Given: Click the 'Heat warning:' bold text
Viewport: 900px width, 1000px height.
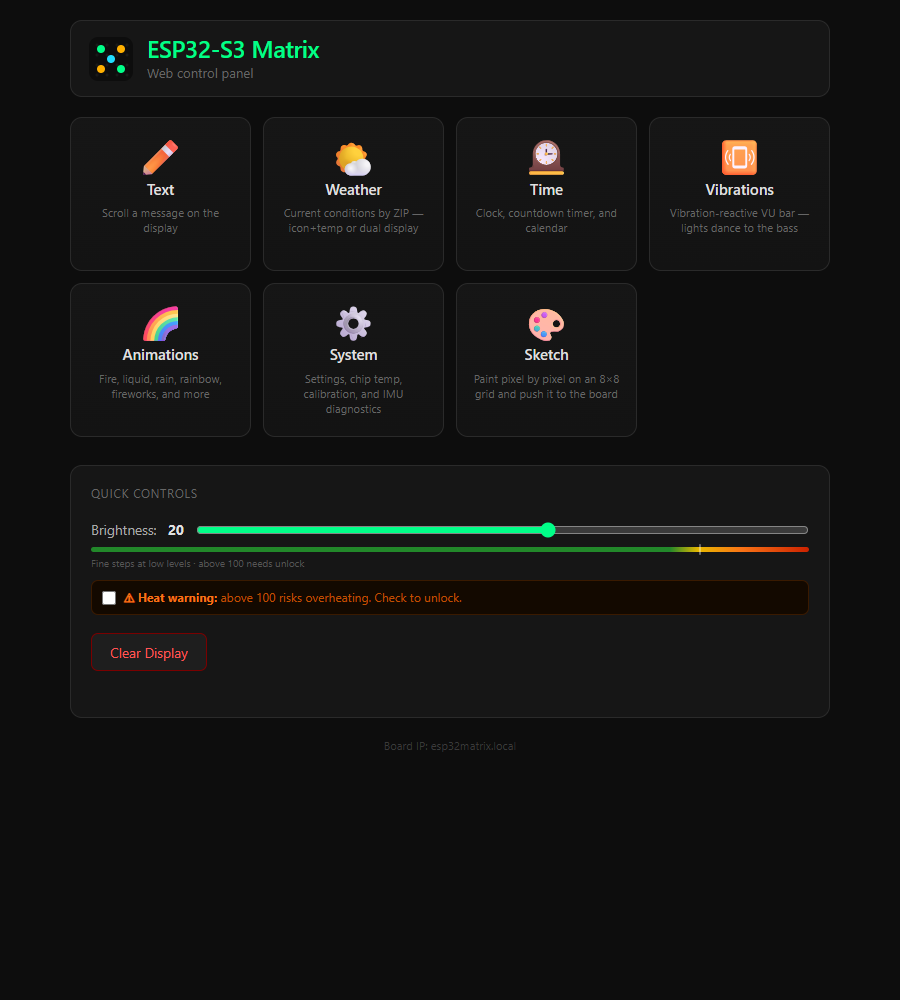Looking at the screenshot, I should [x=178, y=598].
